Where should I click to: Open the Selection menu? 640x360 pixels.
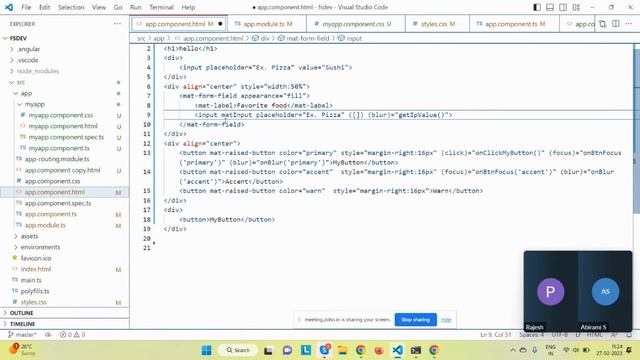(71, 7)
